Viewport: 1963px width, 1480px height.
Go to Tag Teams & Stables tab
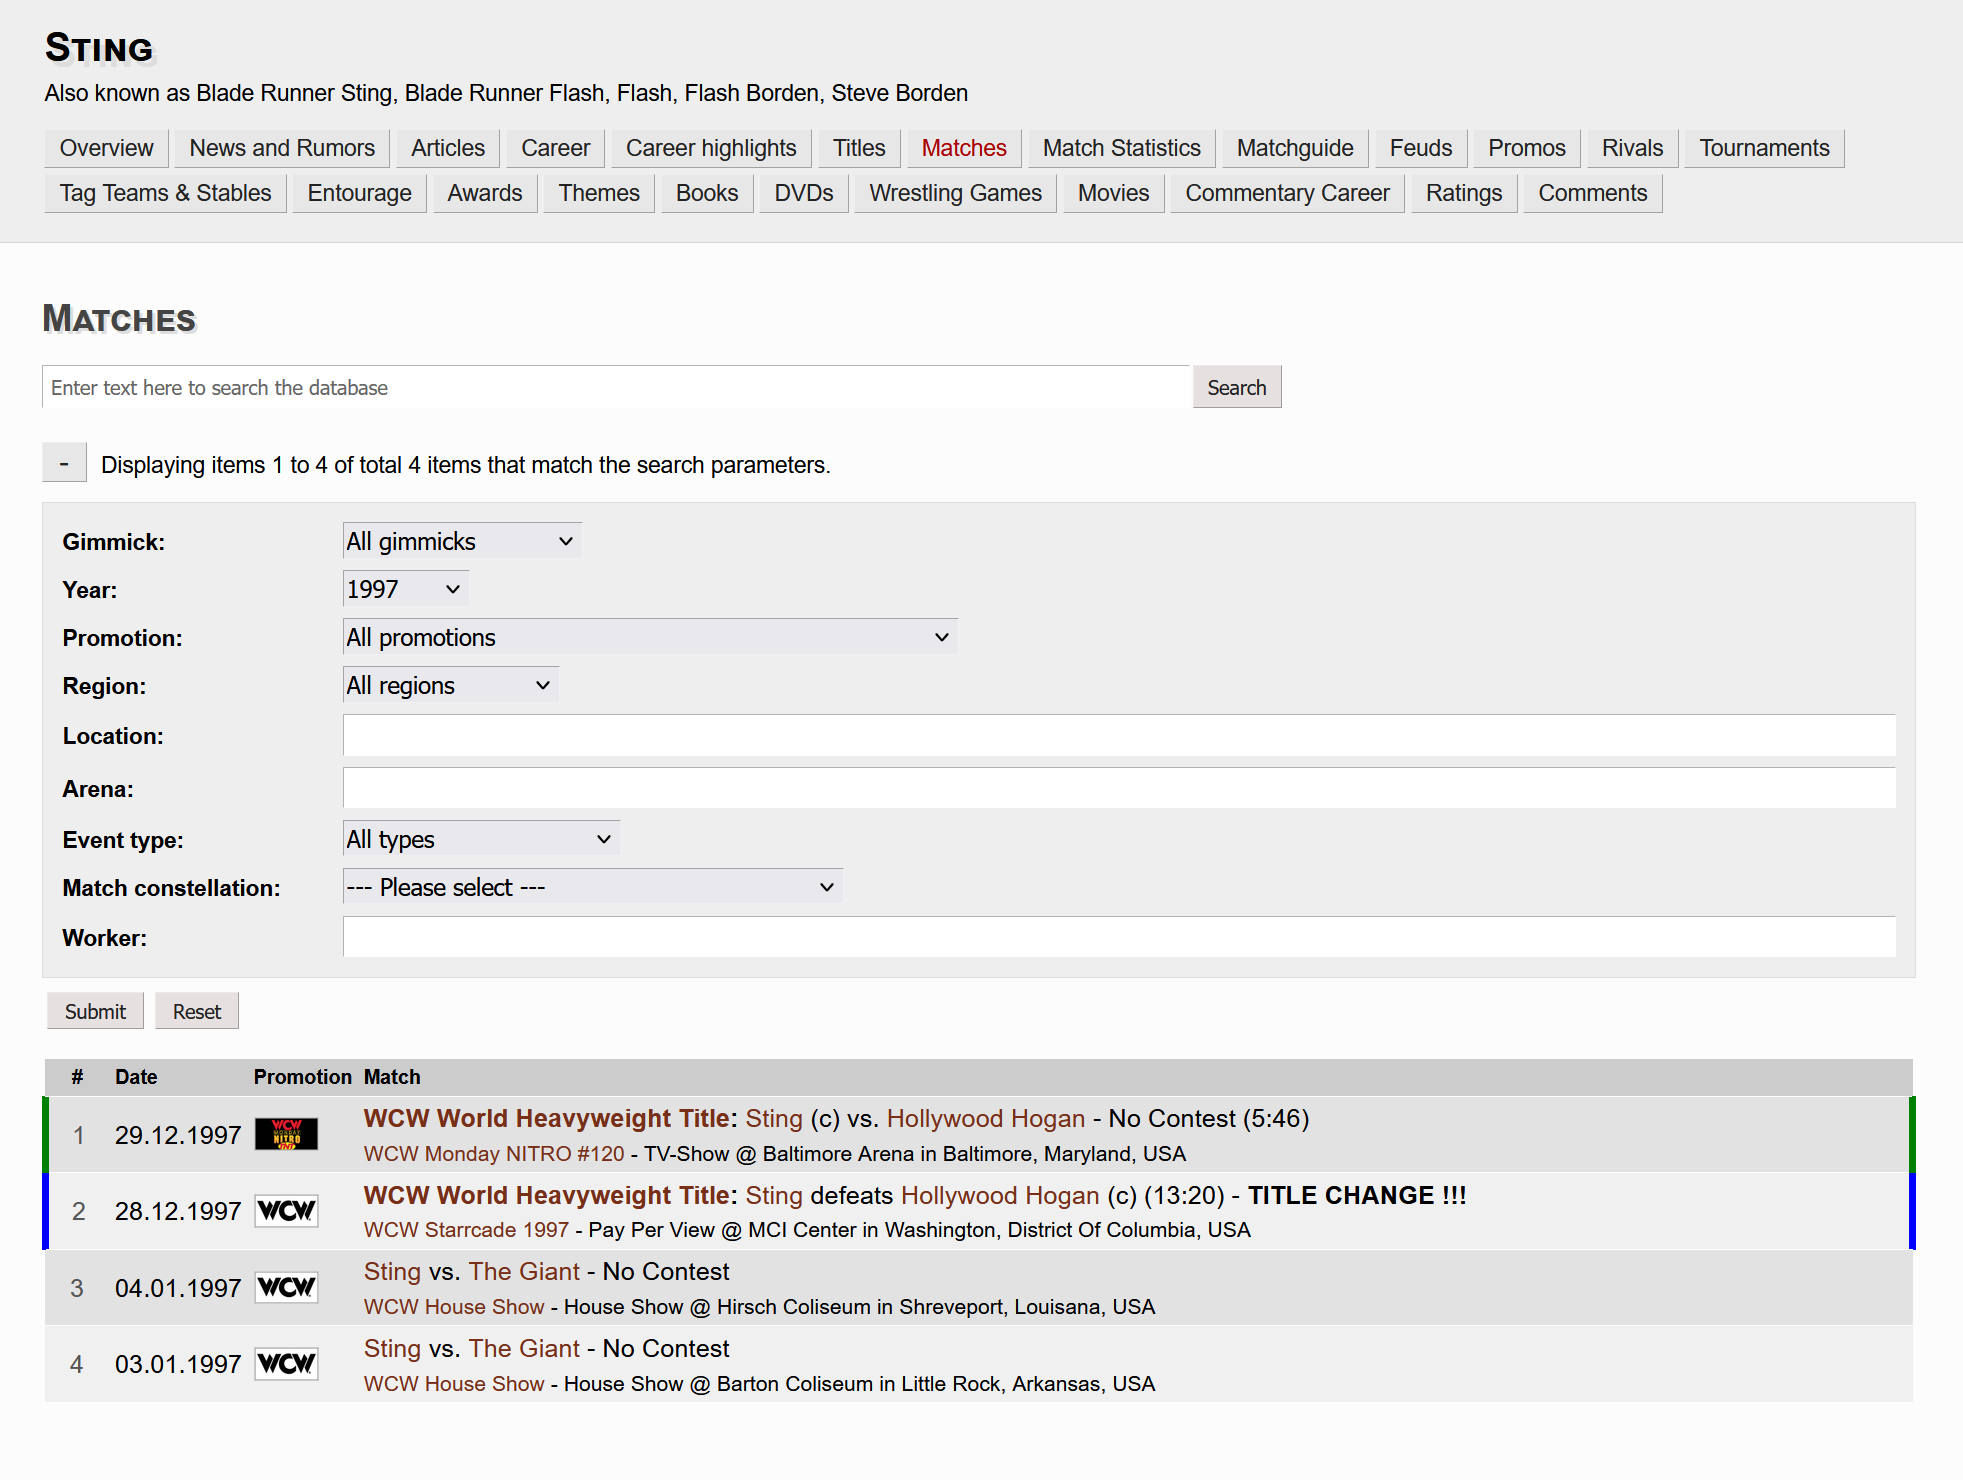pos(165,193)
